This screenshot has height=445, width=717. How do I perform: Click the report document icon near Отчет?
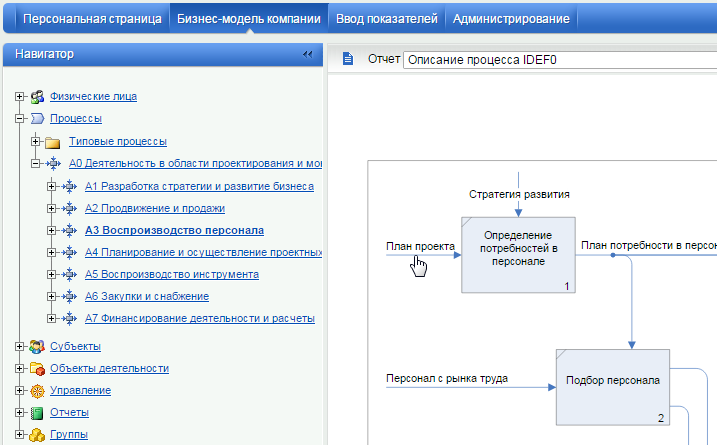coord(349,59)
